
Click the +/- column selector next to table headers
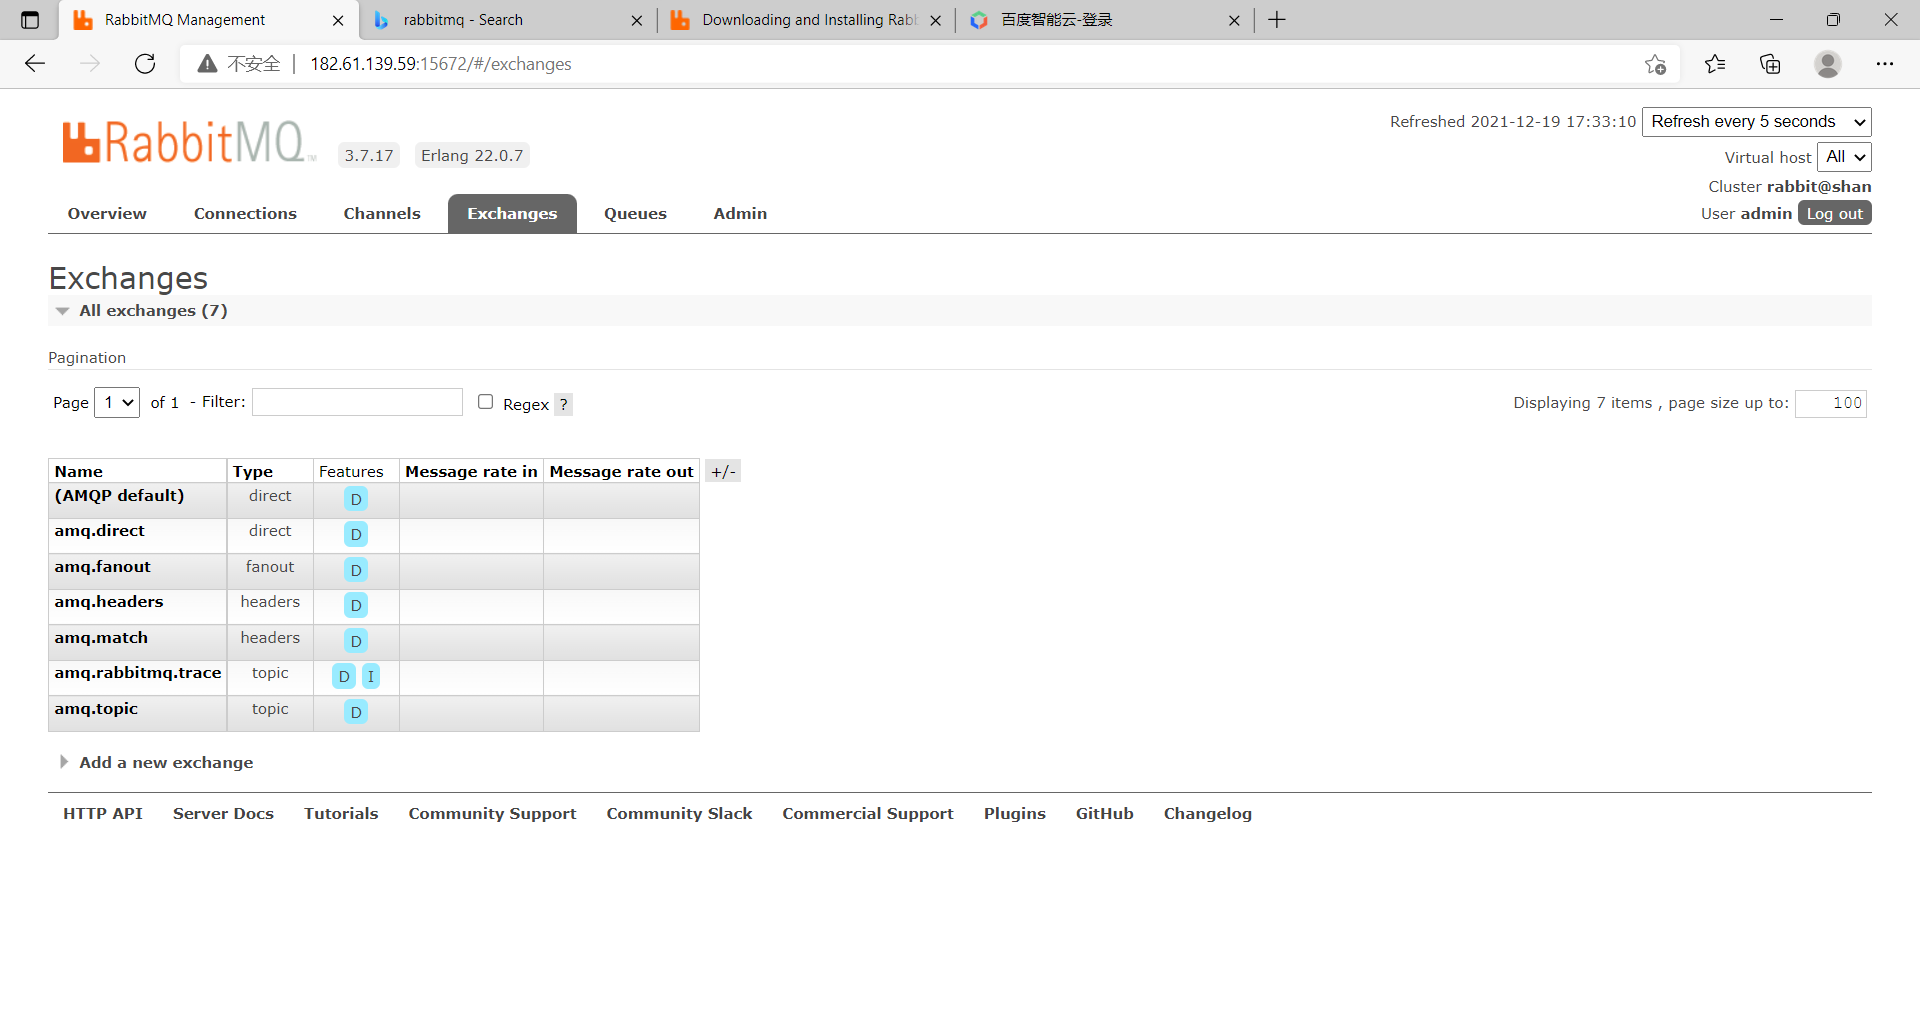click(x=722, y=470)
